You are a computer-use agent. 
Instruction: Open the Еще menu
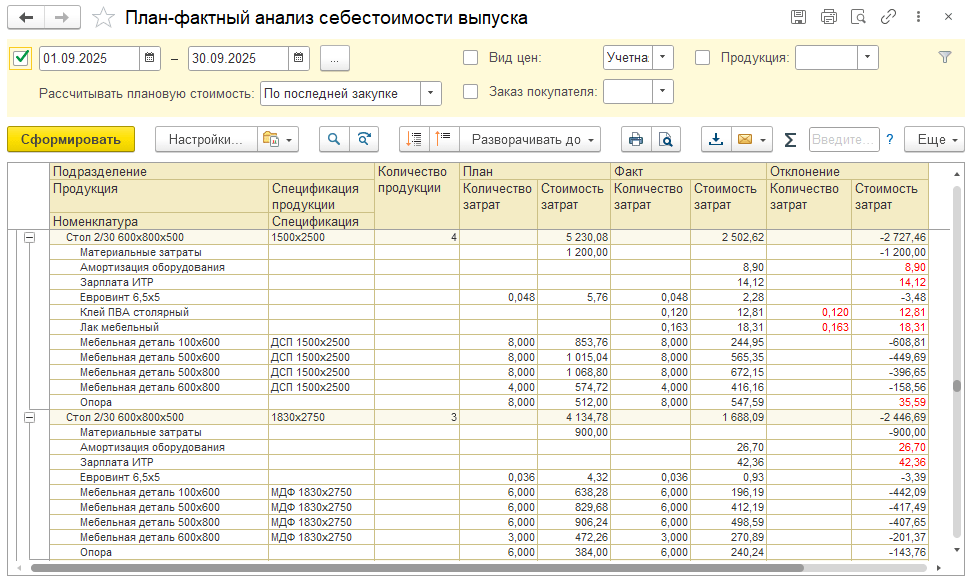coord(936,140)
